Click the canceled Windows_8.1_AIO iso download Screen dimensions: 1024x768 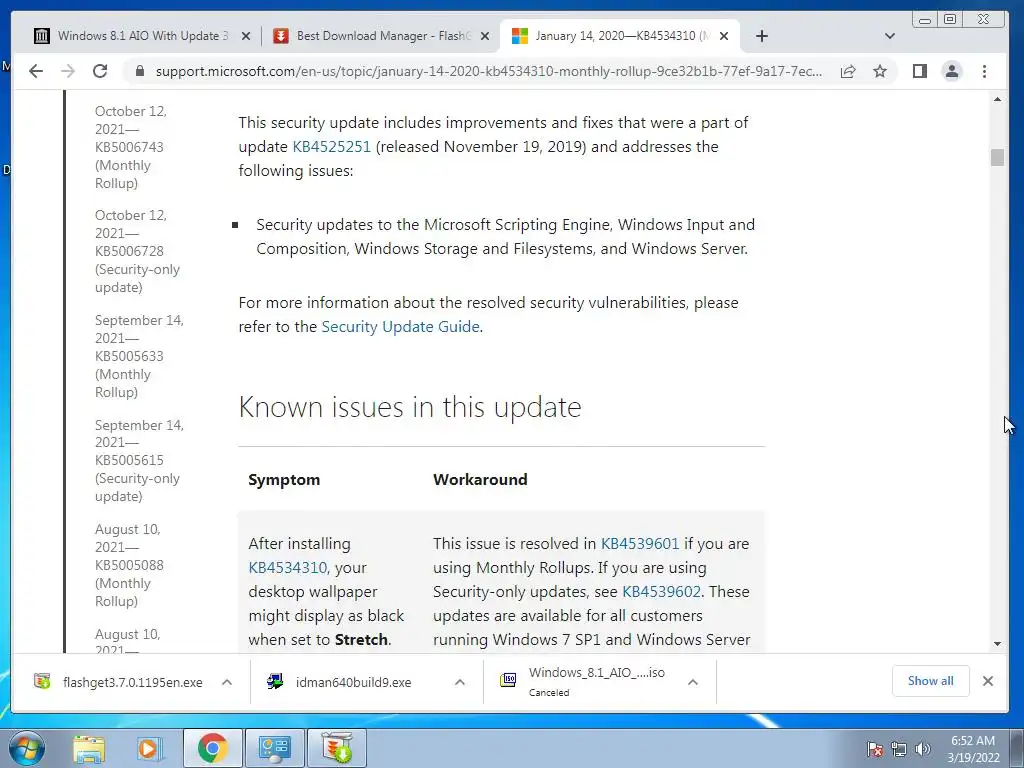click(x=583, y=682)
